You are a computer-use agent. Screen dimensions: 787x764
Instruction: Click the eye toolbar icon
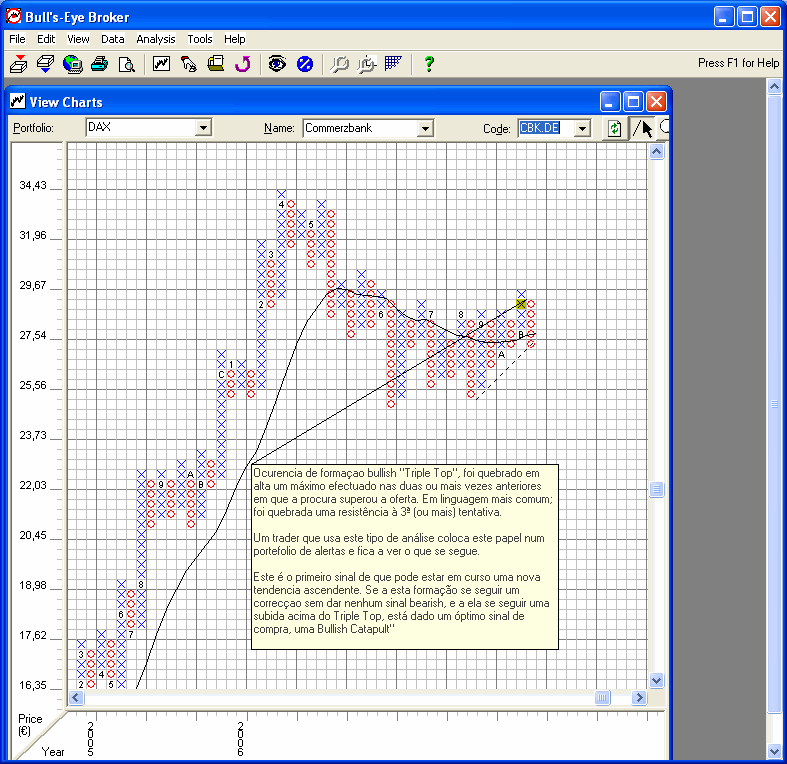point(277,63)
